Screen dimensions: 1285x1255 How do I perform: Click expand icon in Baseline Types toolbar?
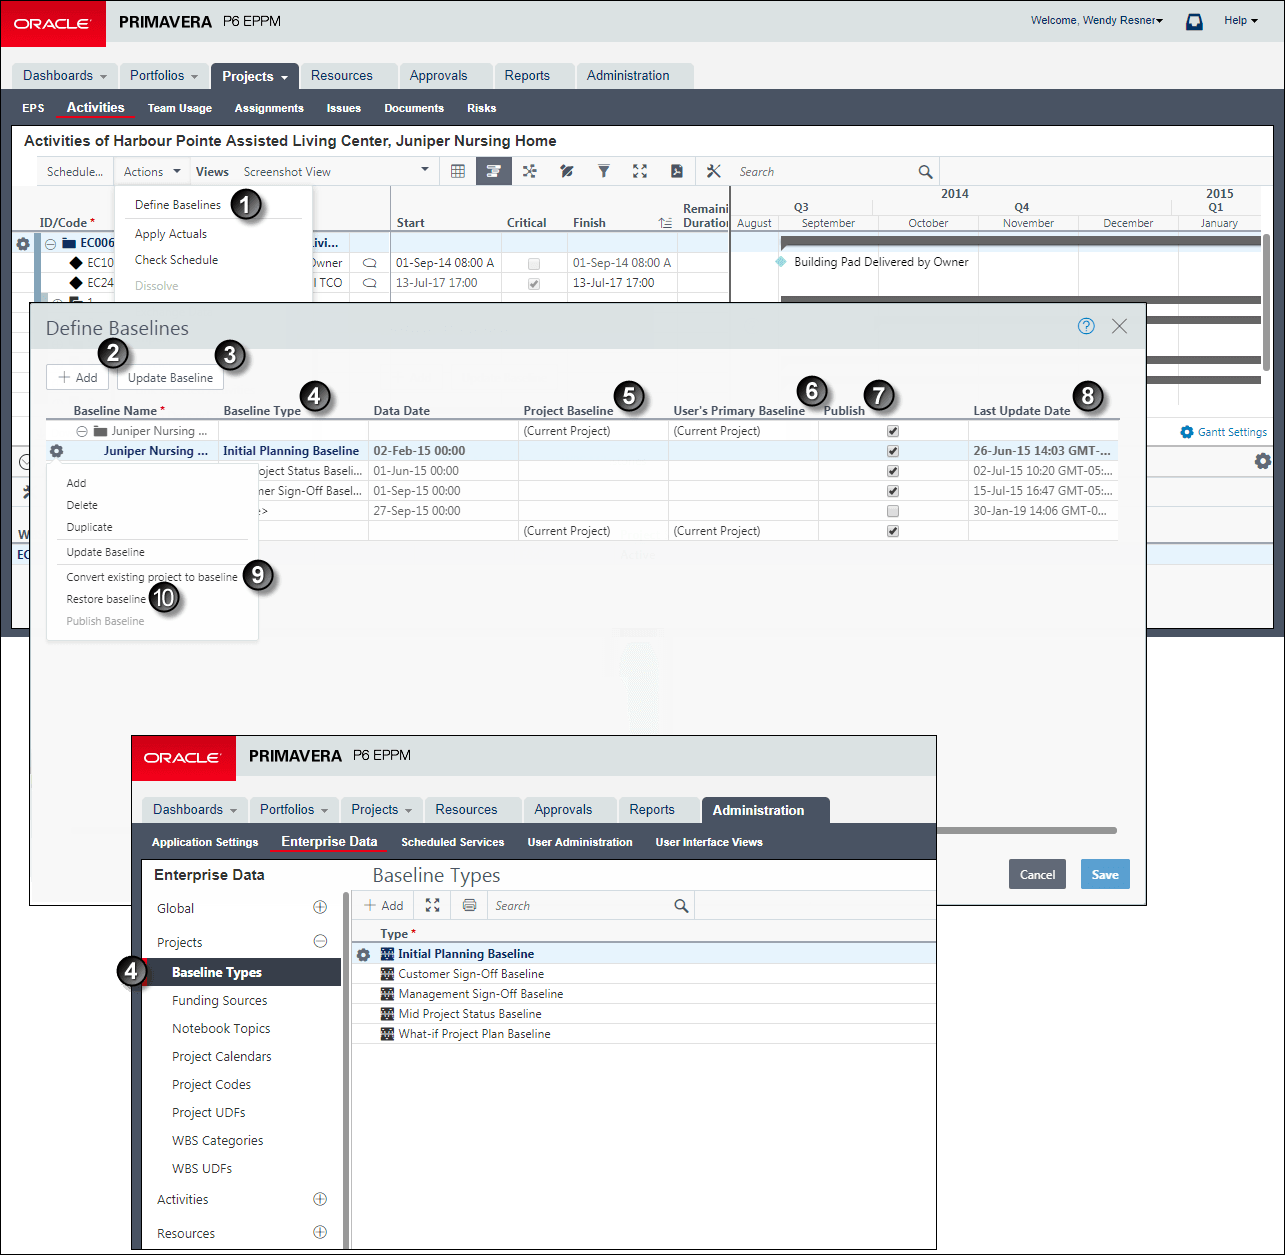coord(432,905)
